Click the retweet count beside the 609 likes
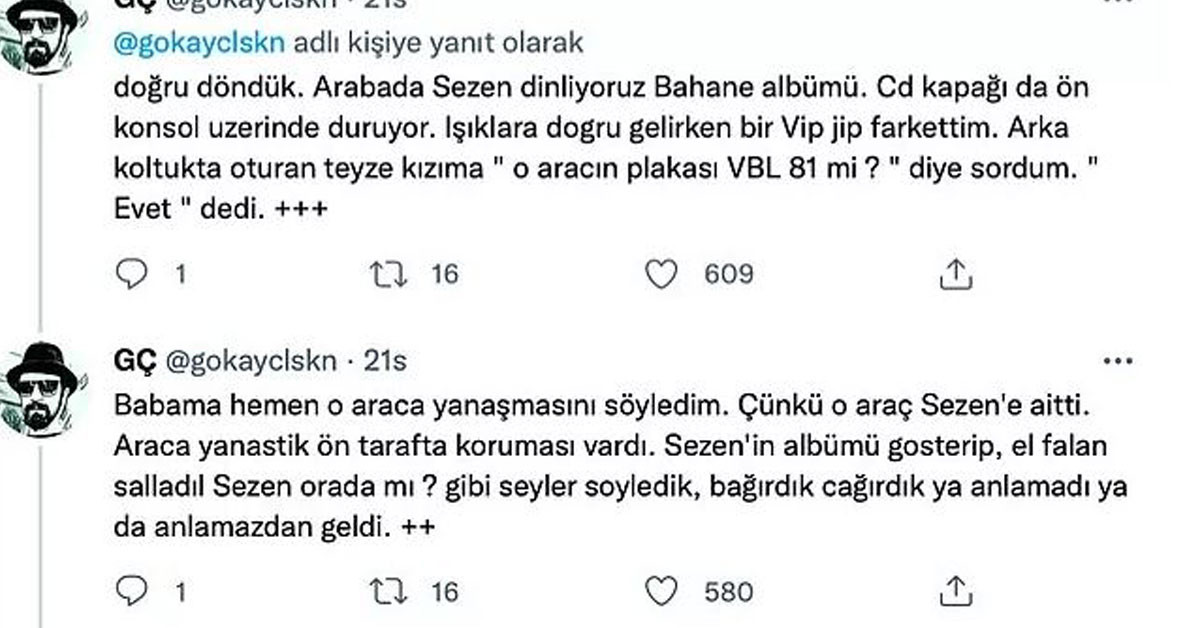This screenshot has width=1200, height=628. [444, 273]
